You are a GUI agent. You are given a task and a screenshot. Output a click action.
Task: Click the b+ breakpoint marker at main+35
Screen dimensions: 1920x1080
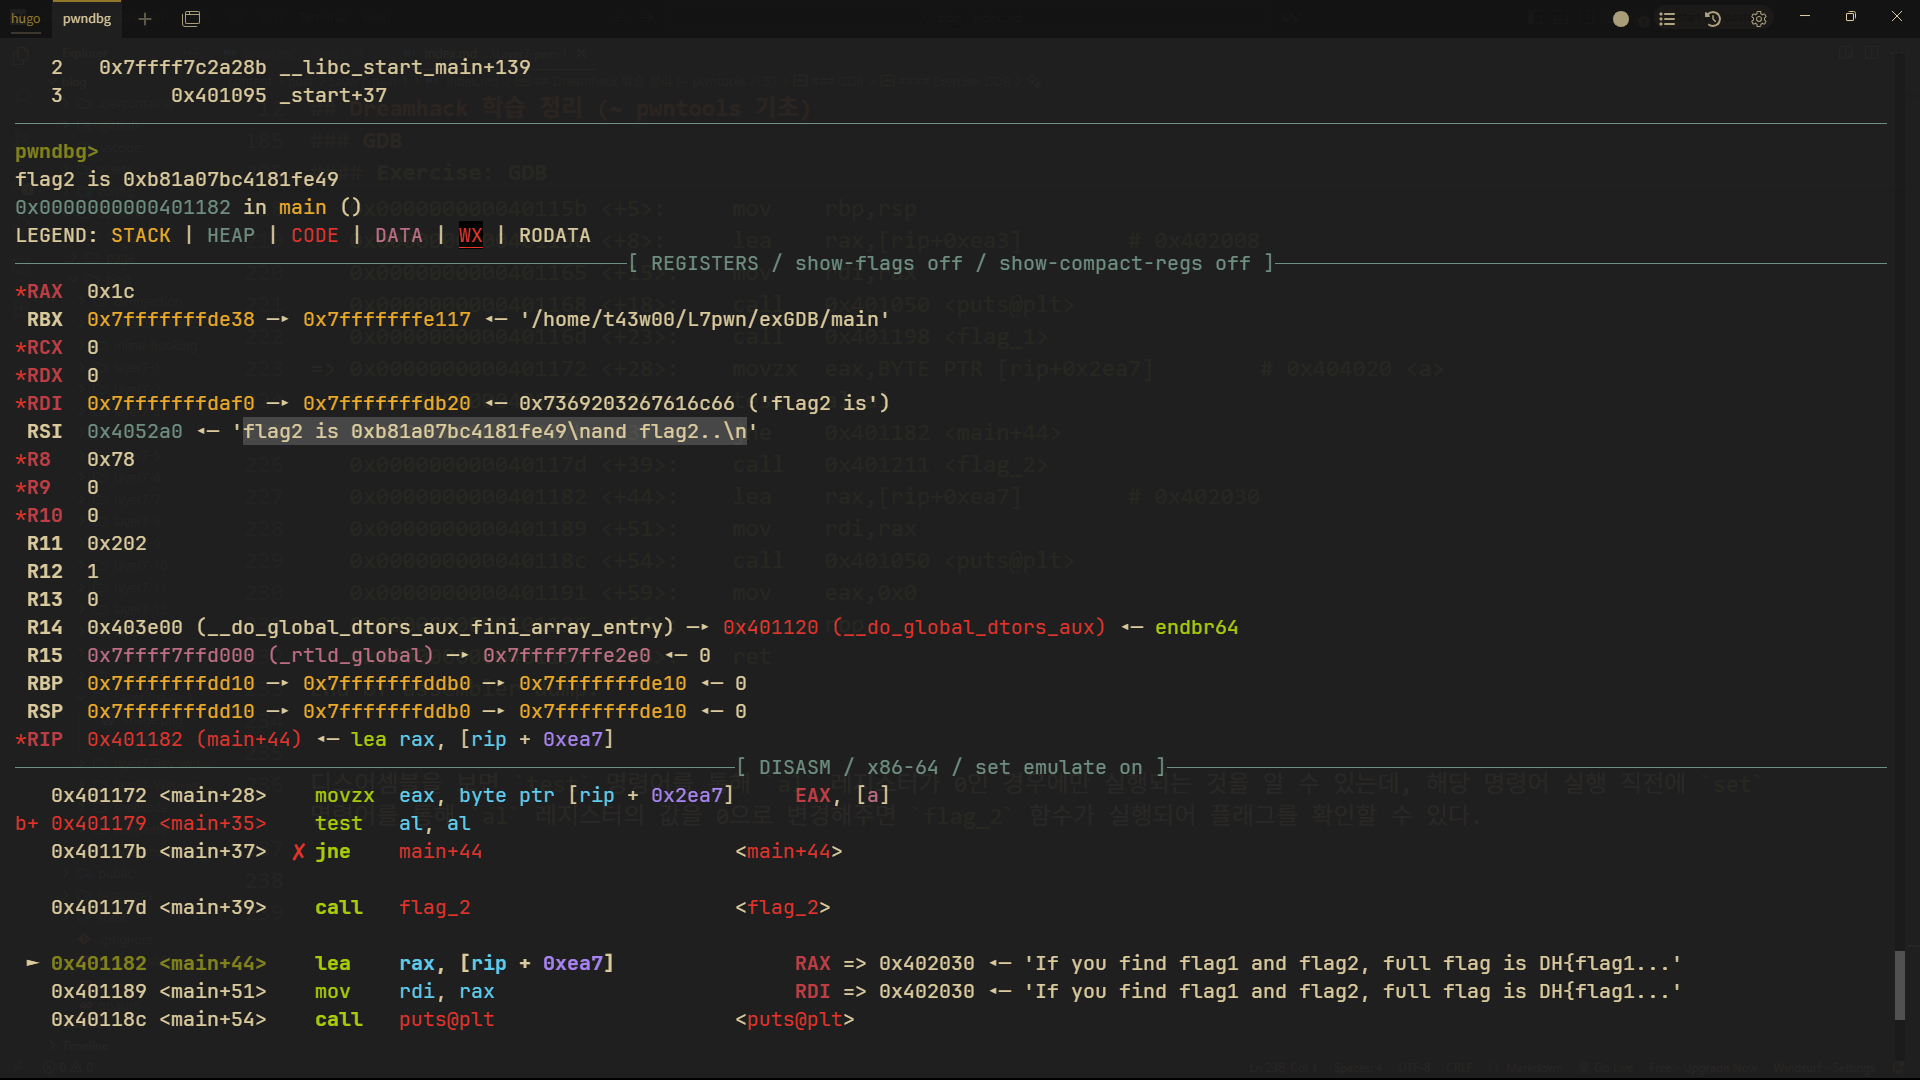[27, 824]
